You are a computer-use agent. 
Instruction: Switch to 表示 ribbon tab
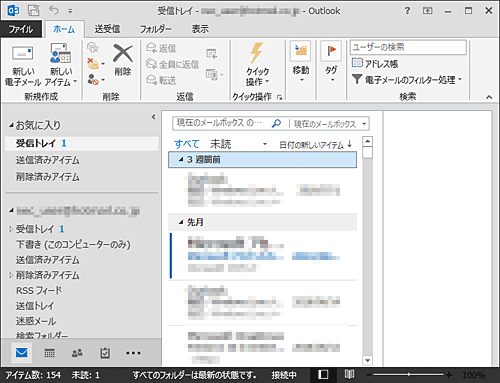point(200,29)
